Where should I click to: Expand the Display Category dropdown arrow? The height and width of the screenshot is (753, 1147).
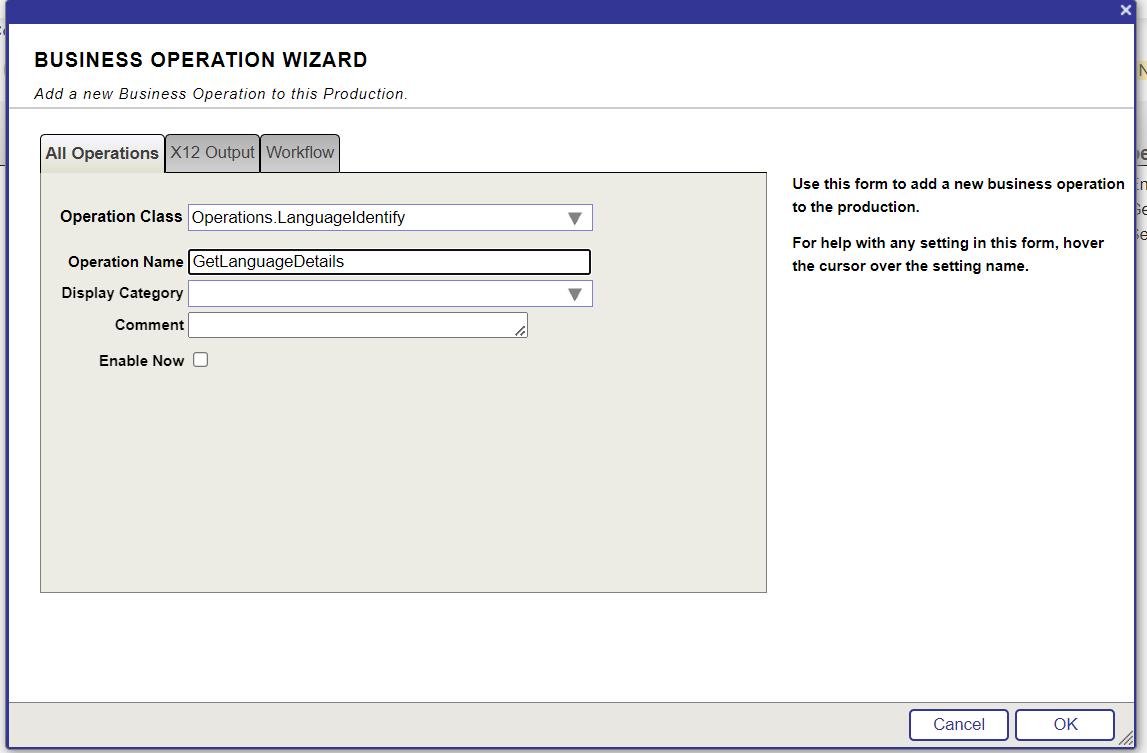[575, 294]
